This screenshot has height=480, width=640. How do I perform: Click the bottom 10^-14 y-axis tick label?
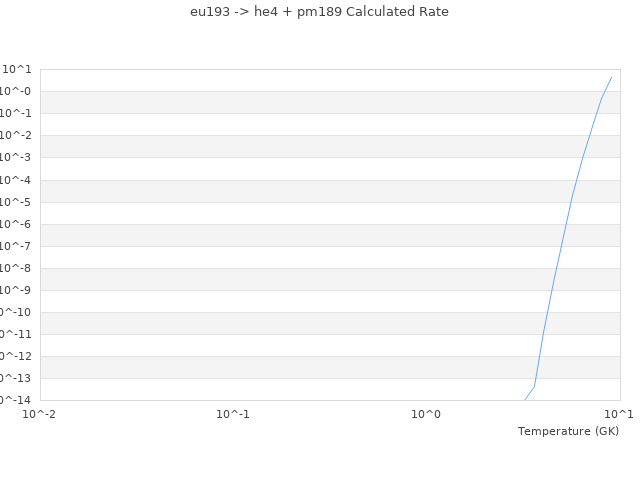16,400
